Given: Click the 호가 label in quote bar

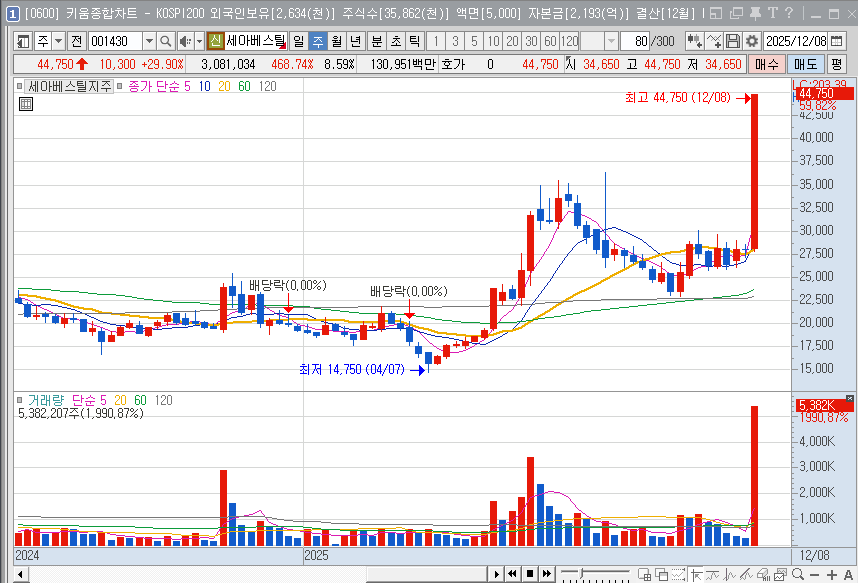Looking at the screenshot, I should pyautogui.click(x=453, y=64).
